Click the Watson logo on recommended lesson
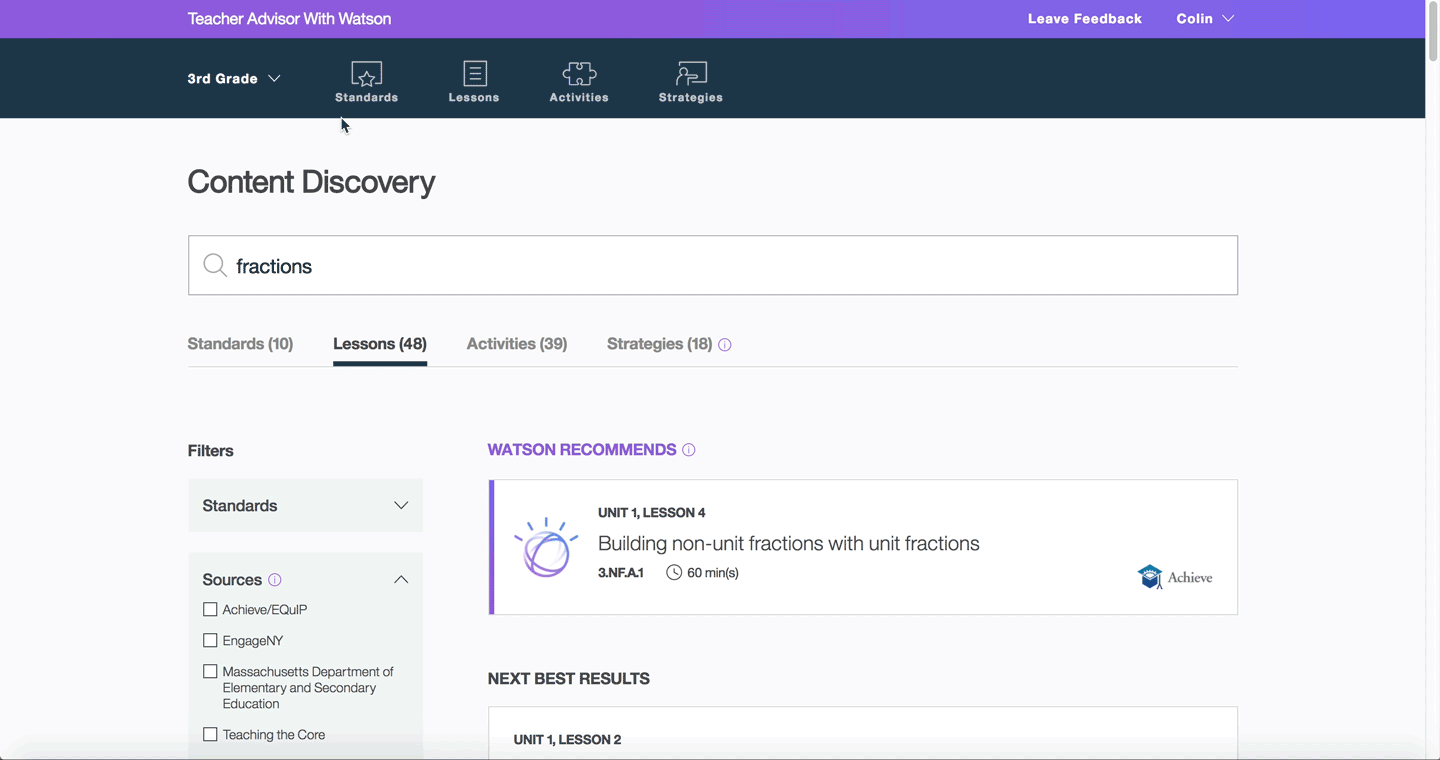Screen dimensions: 1440x760 coord(546,547)
